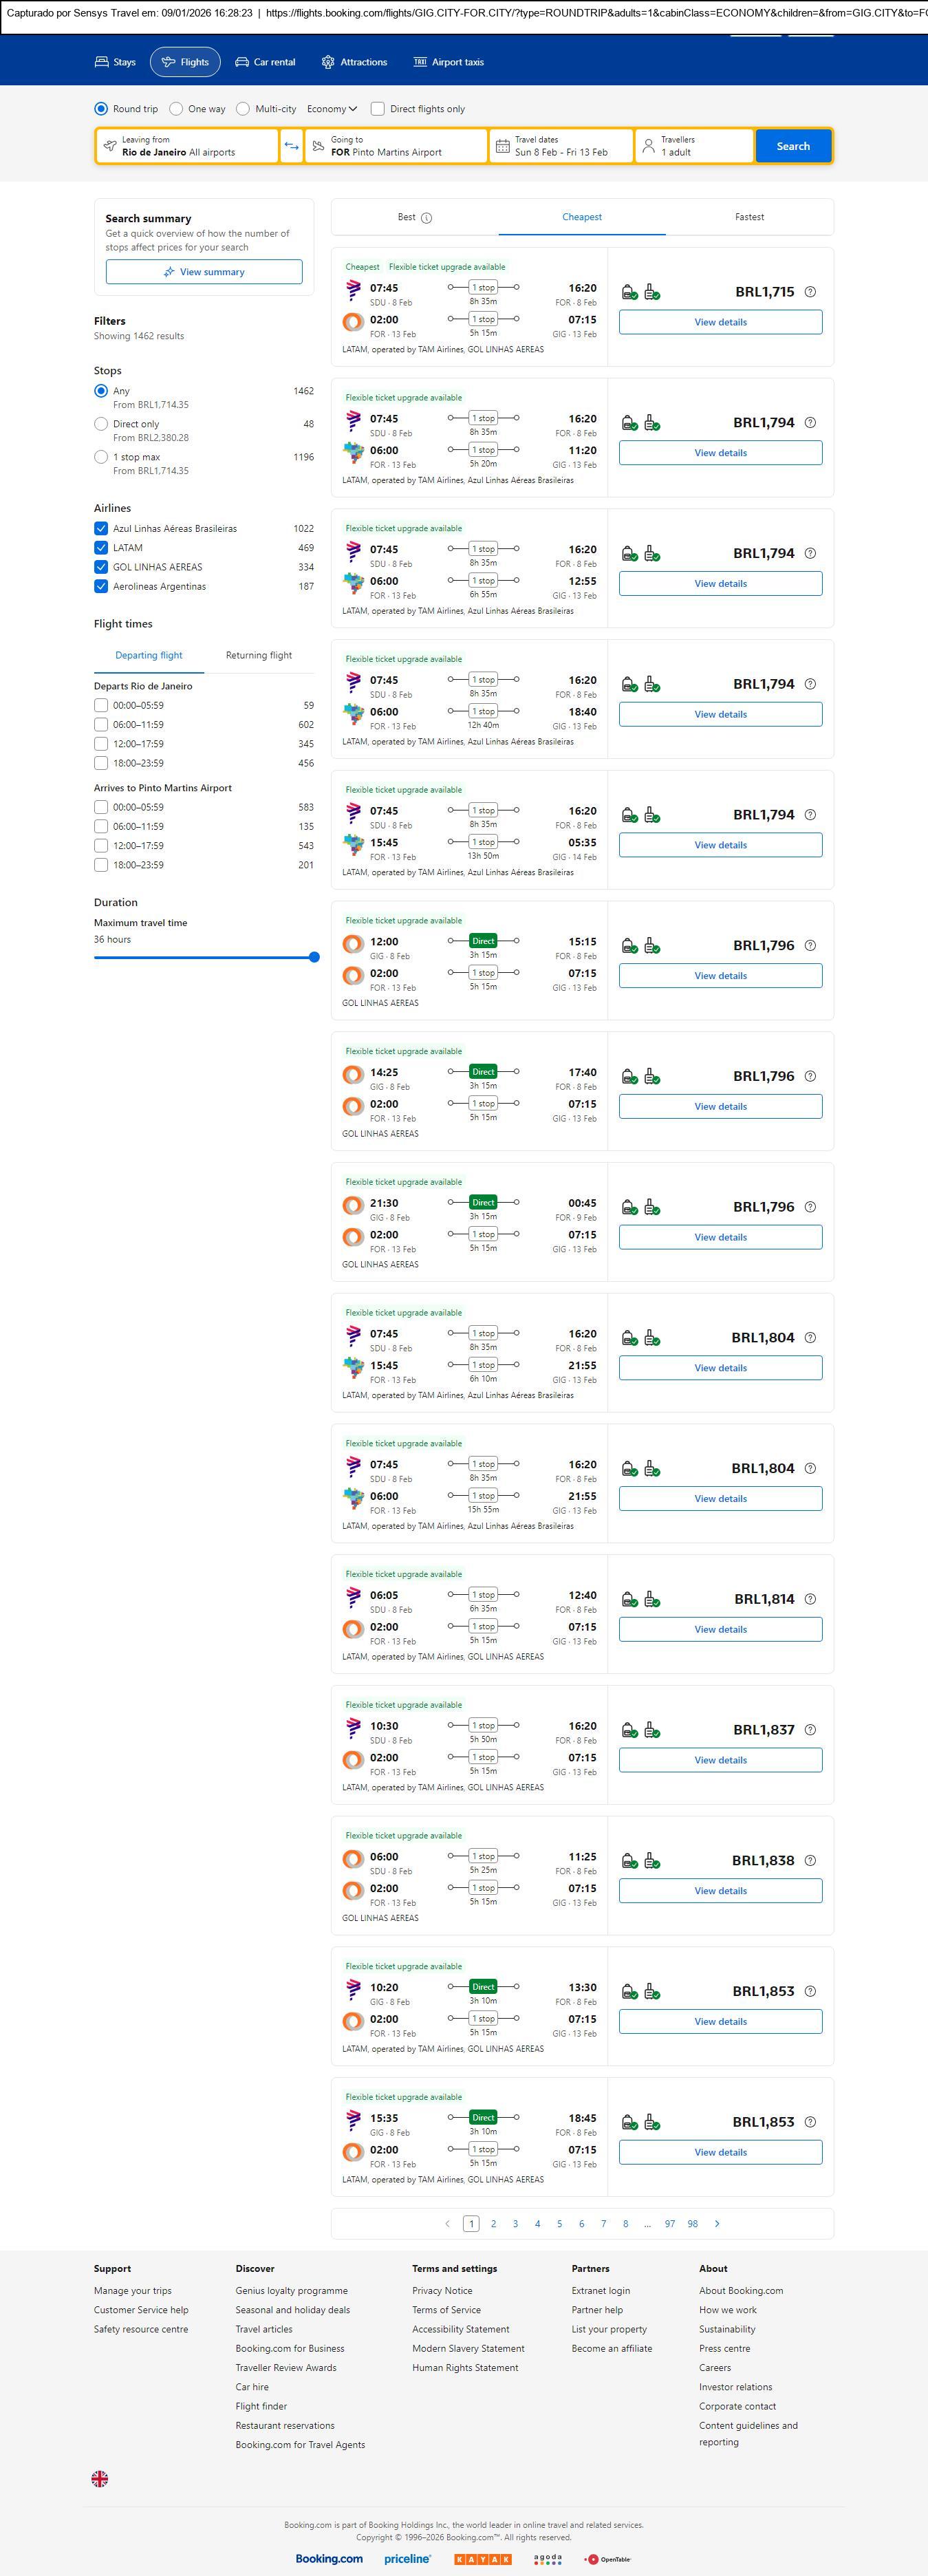Click the blue Search button
The width and height of the screenshot is (928, 2576).
[x=793, y=146]
